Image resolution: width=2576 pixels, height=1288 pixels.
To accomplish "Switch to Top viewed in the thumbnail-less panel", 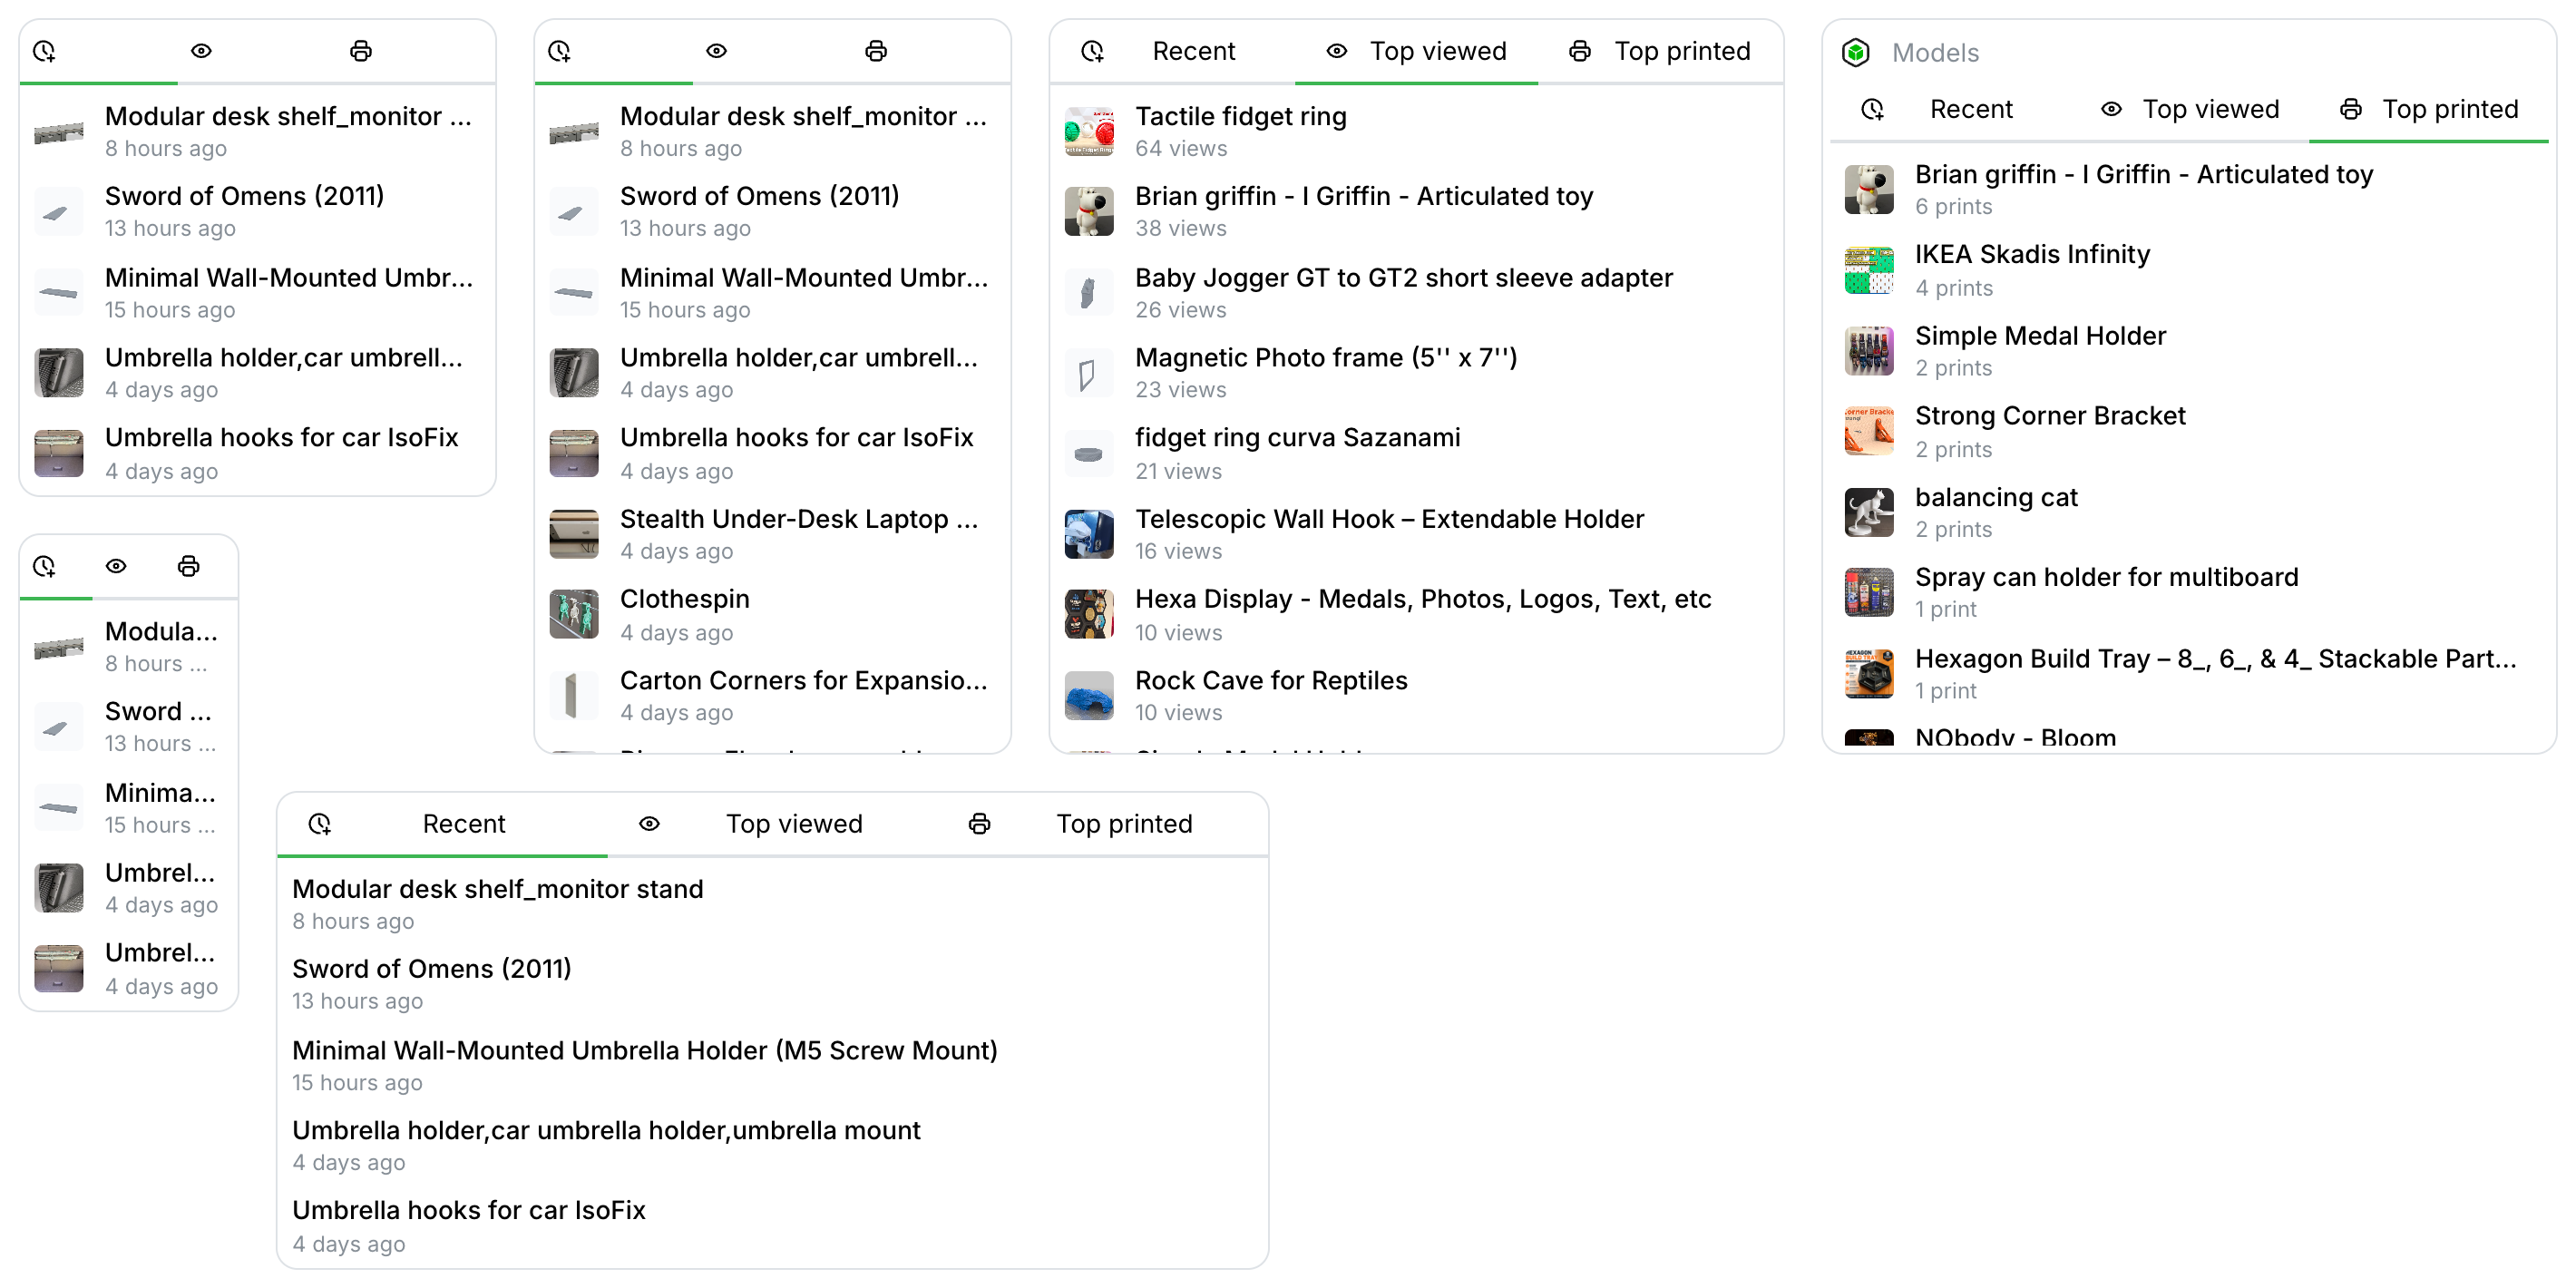I will 772,824.
